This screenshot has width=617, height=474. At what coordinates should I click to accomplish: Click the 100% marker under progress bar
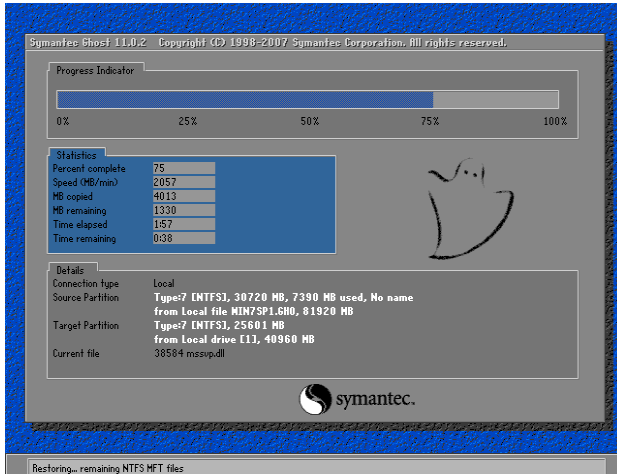tap(554, 121)
